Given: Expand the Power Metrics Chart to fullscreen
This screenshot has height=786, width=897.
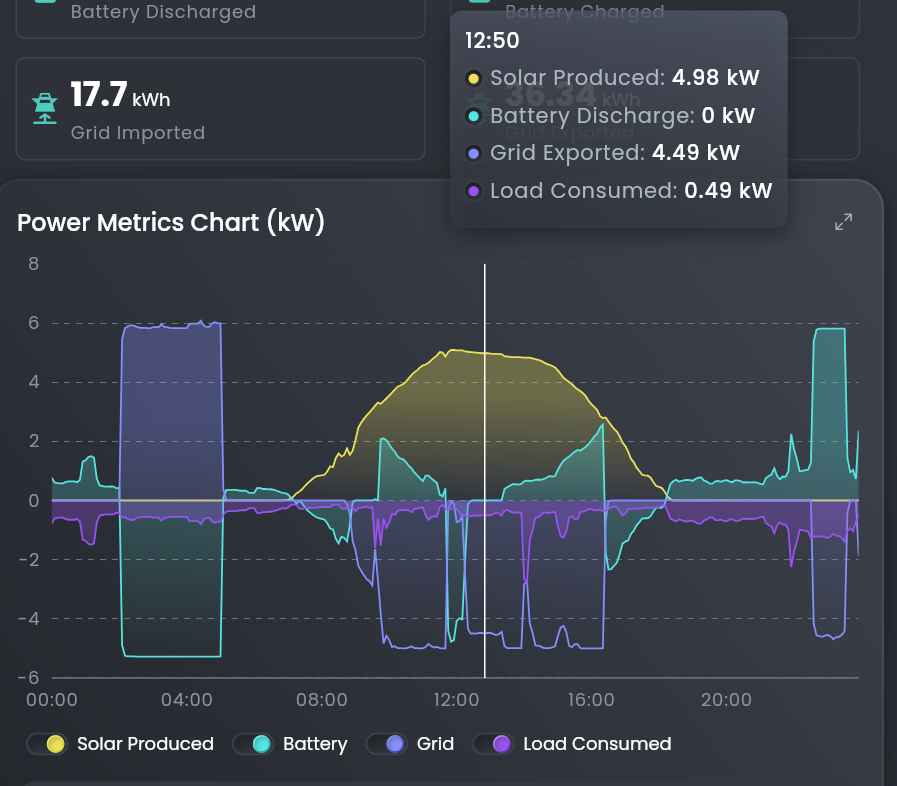Looking at the screenshot, I should click(843, 222).
